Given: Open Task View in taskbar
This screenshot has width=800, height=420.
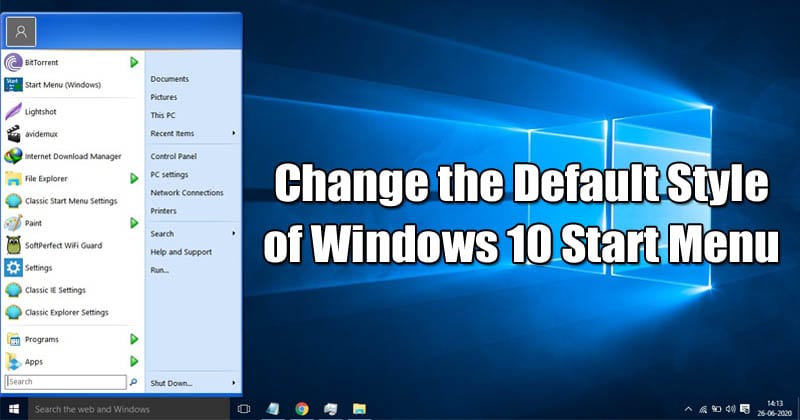Looking at the screenshot, I should (x=244, y=409).
